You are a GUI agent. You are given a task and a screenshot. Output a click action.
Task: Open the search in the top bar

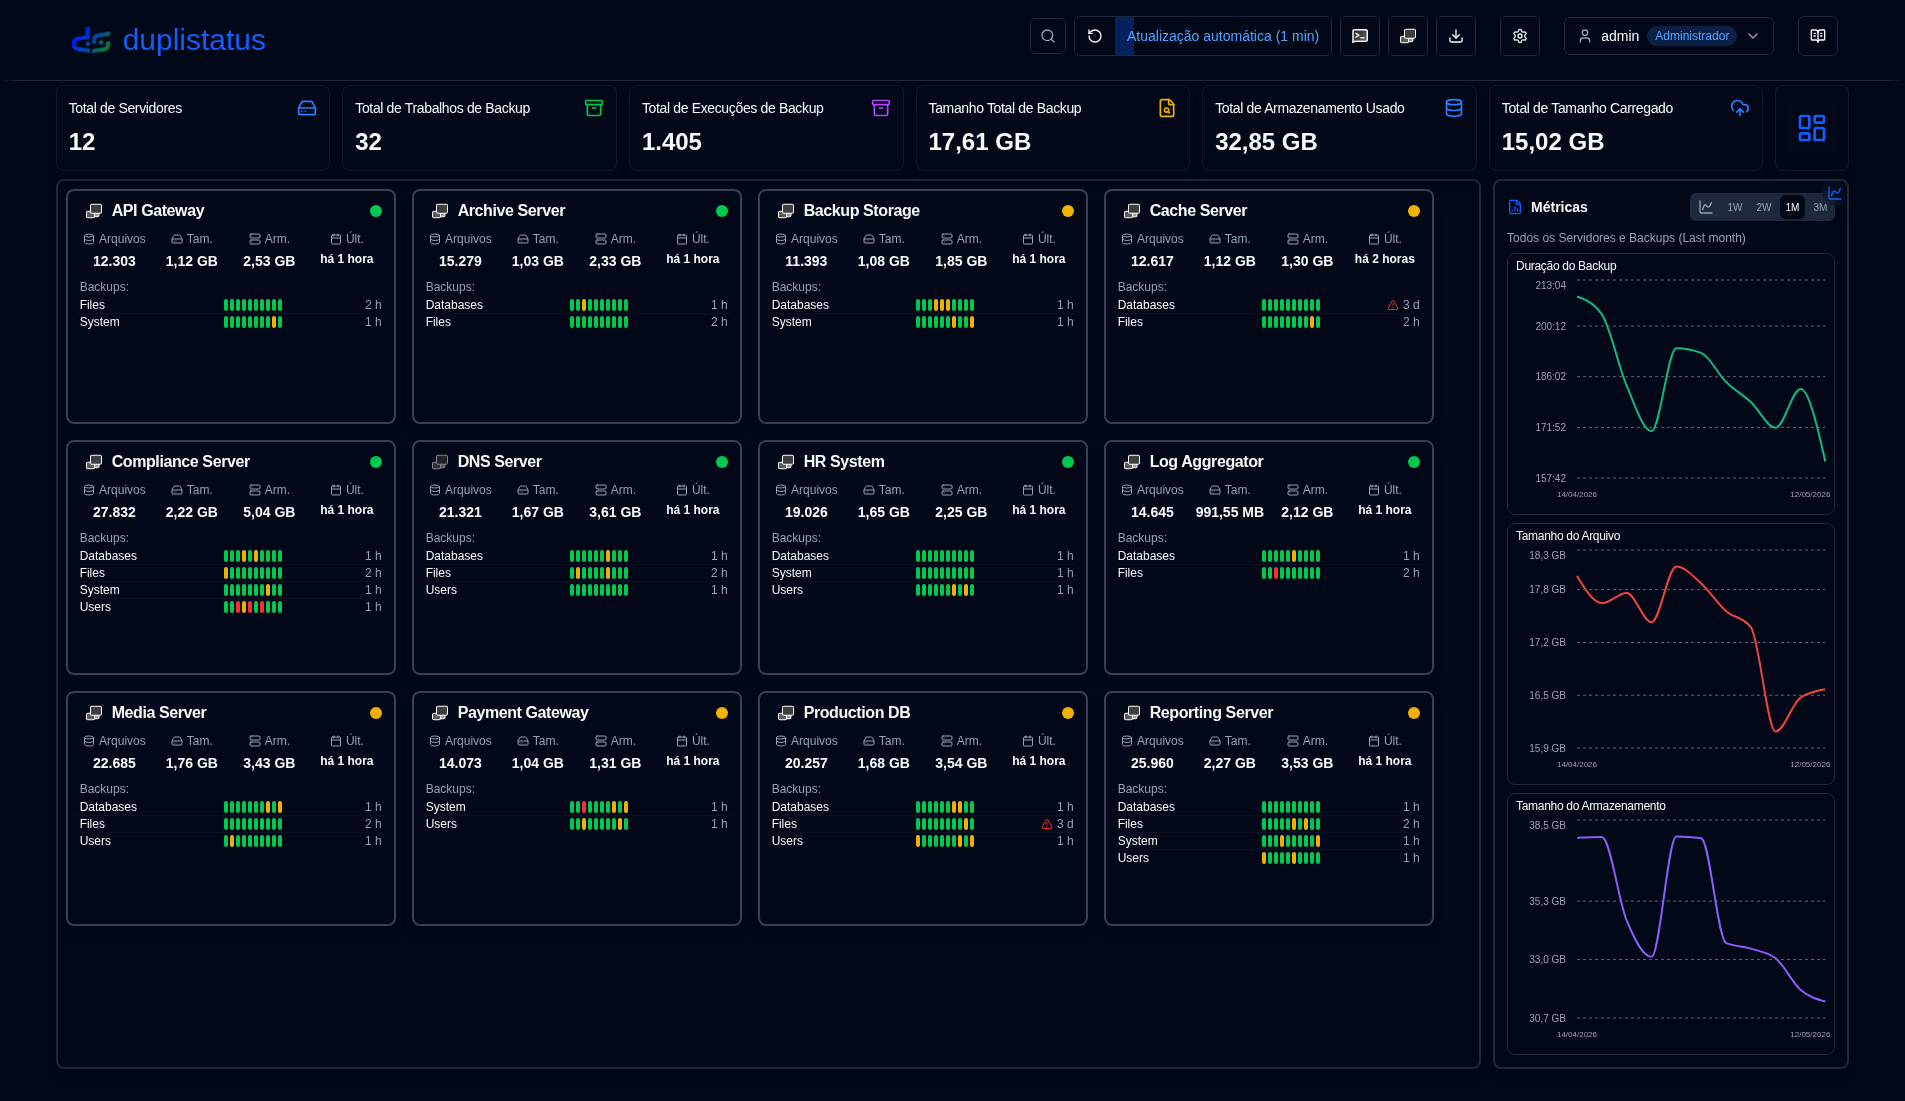(1047, 36)
